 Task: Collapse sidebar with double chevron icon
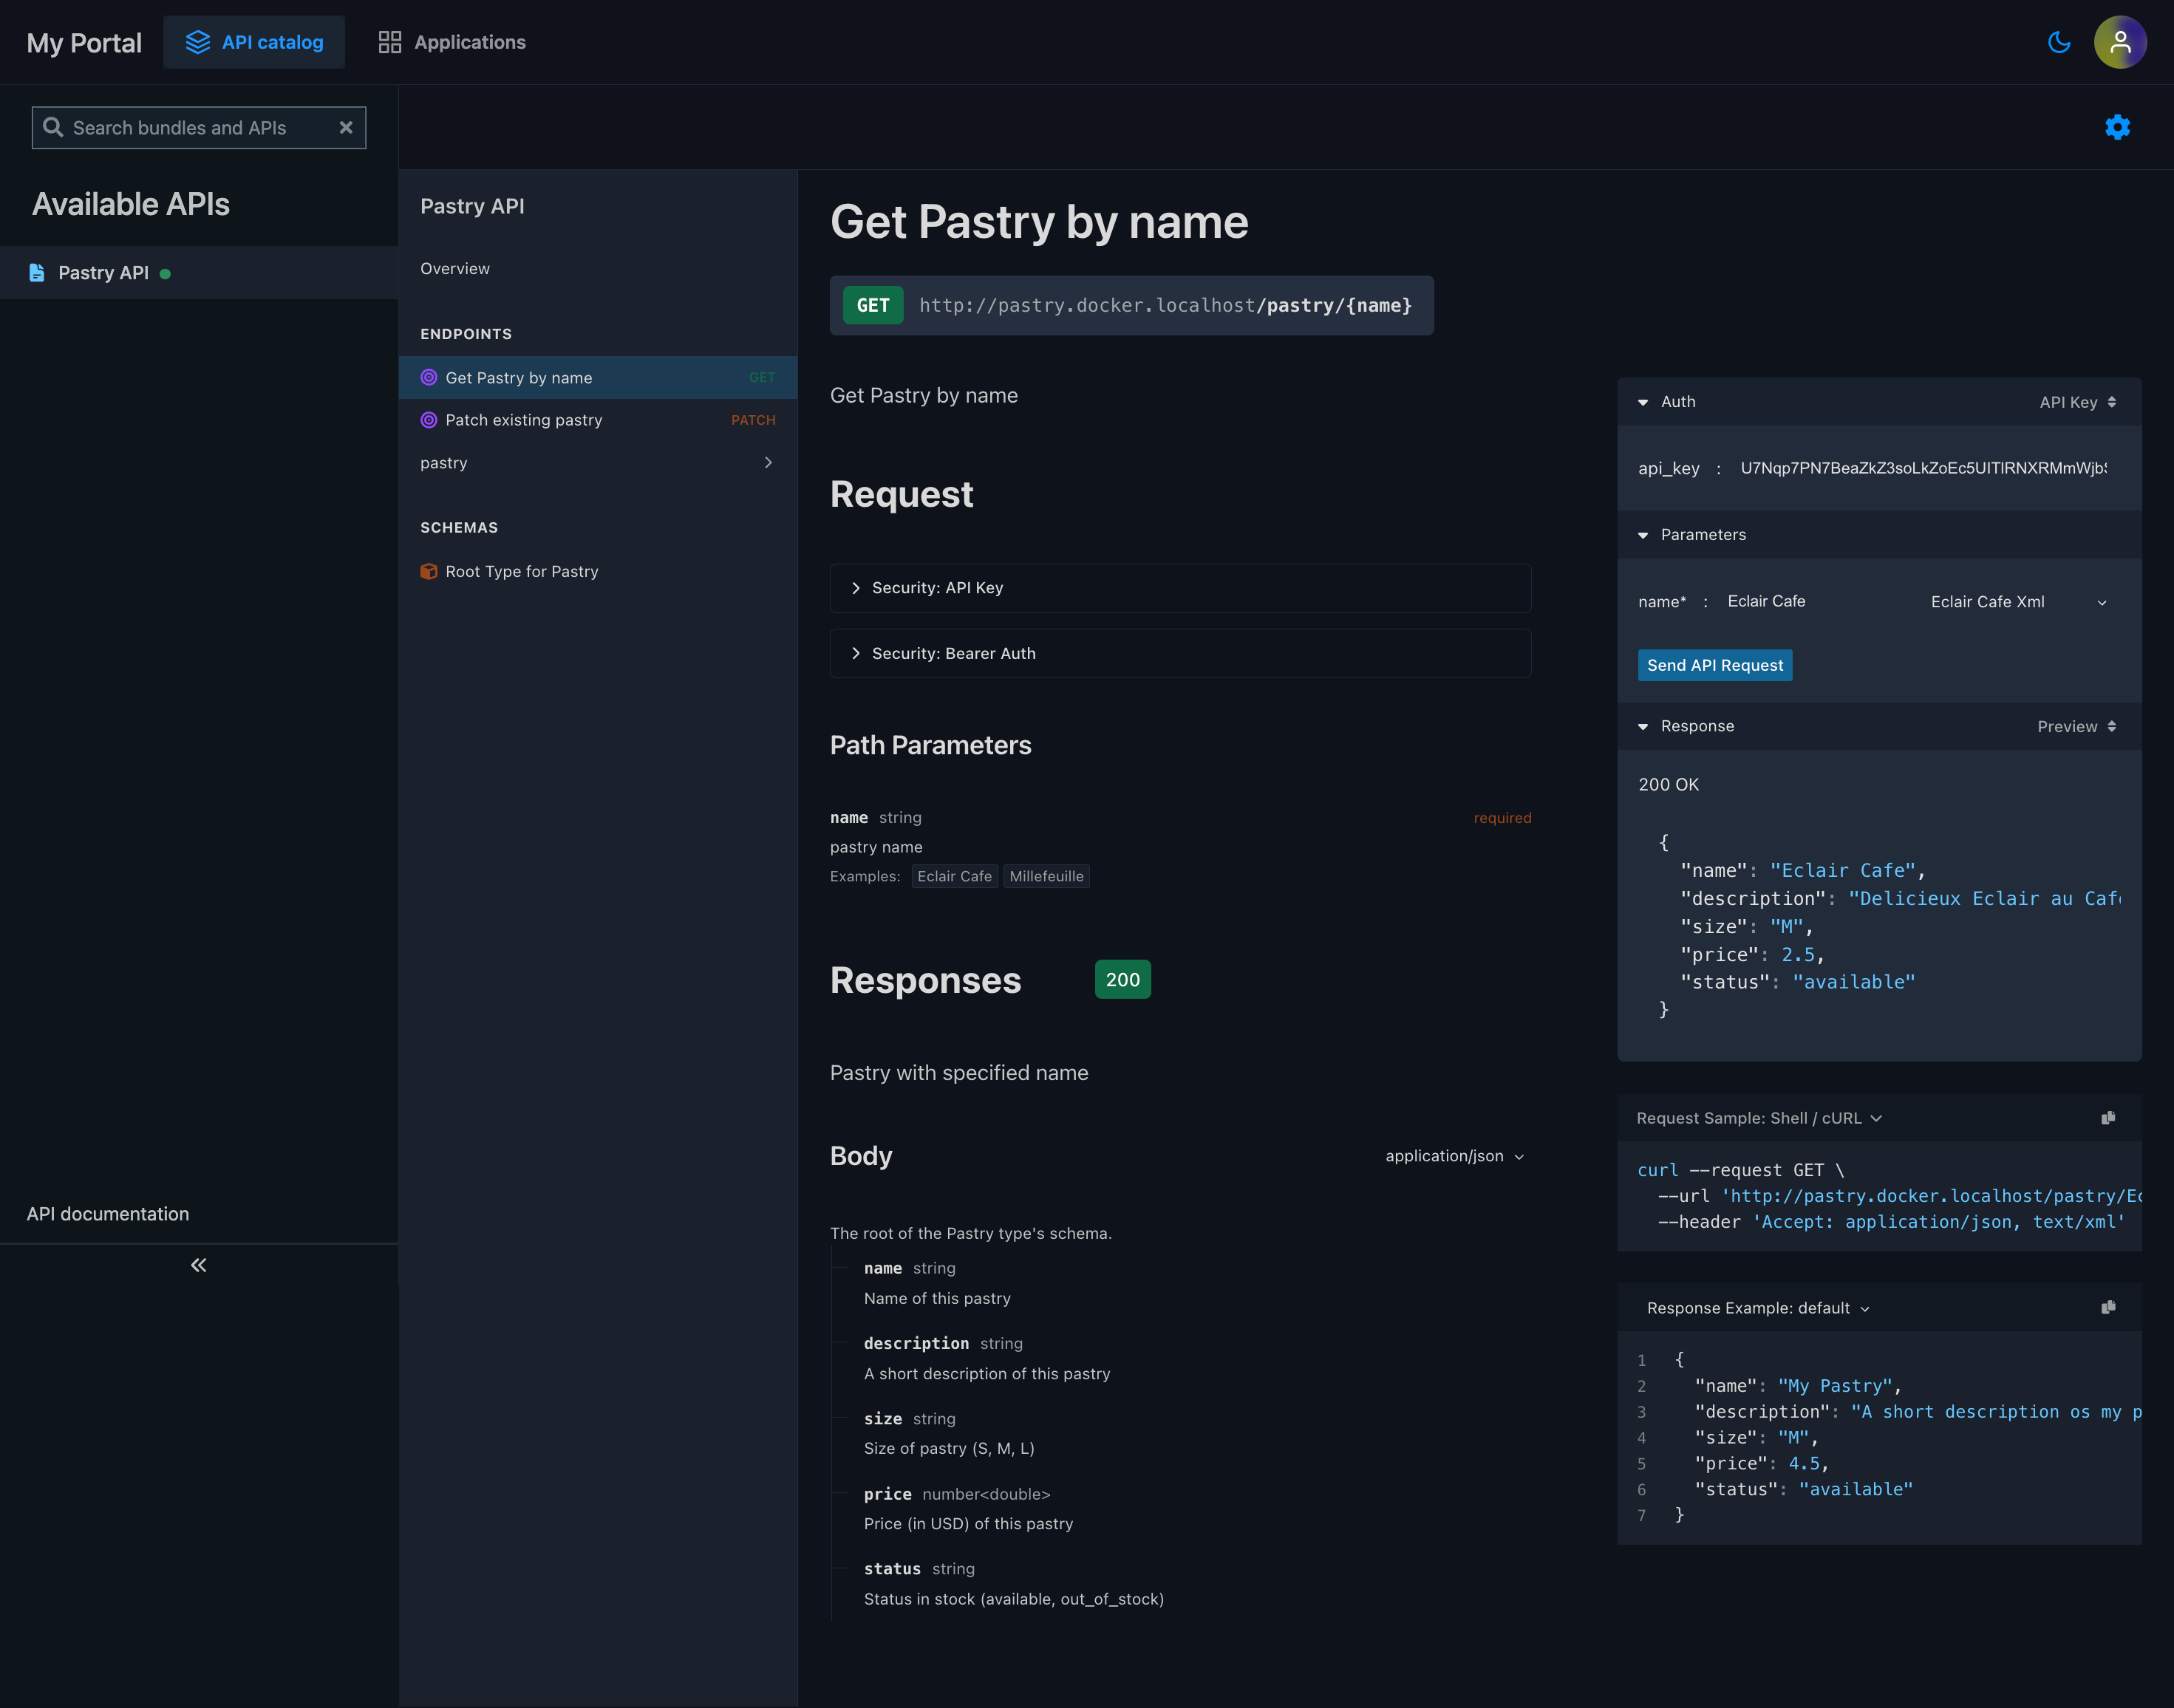click(198, 1265)
